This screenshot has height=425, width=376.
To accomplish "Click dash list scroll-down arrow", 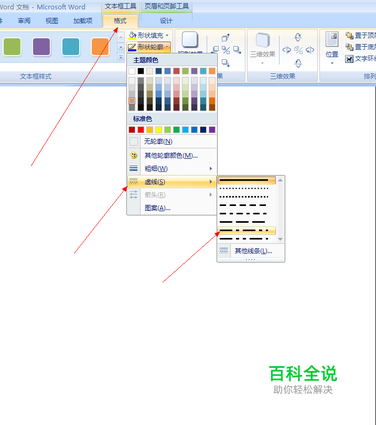I will point(280,239).
